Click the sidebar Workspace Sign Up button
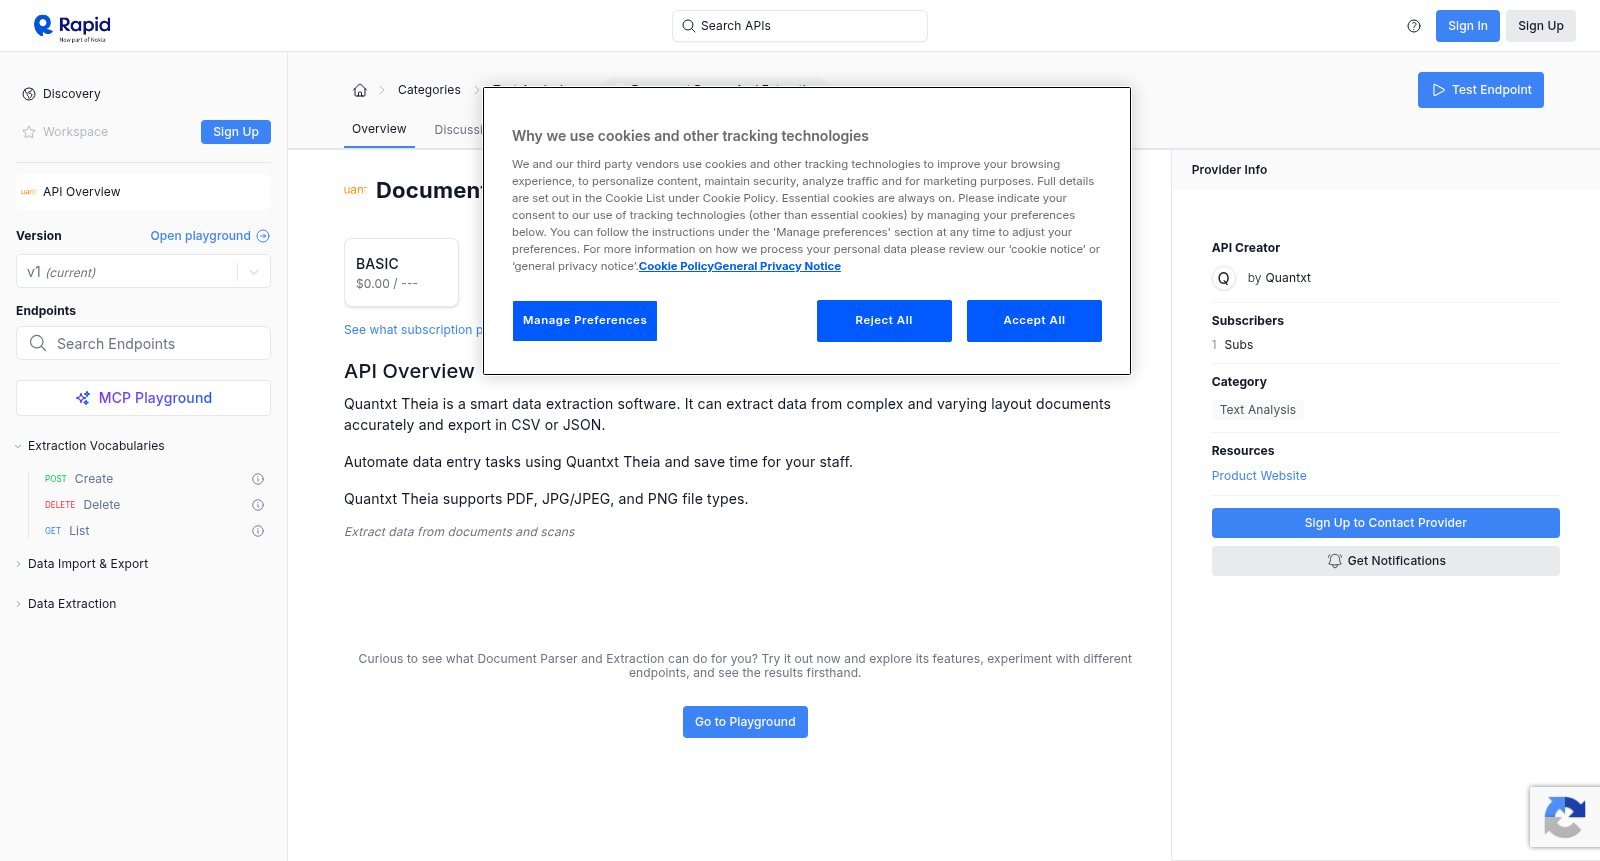This screenshot has width=1600, height=861. pos(236,132)
